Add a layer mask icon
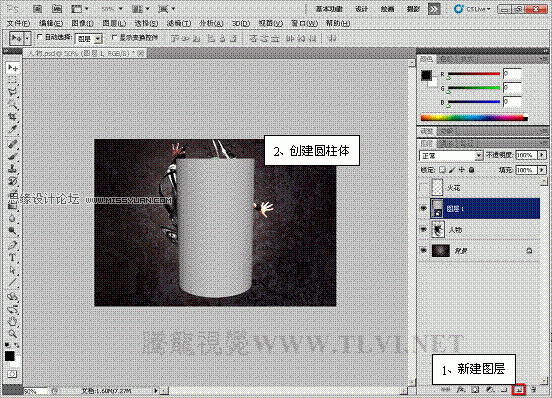552x398 pixels. click(x=475, y=390)
